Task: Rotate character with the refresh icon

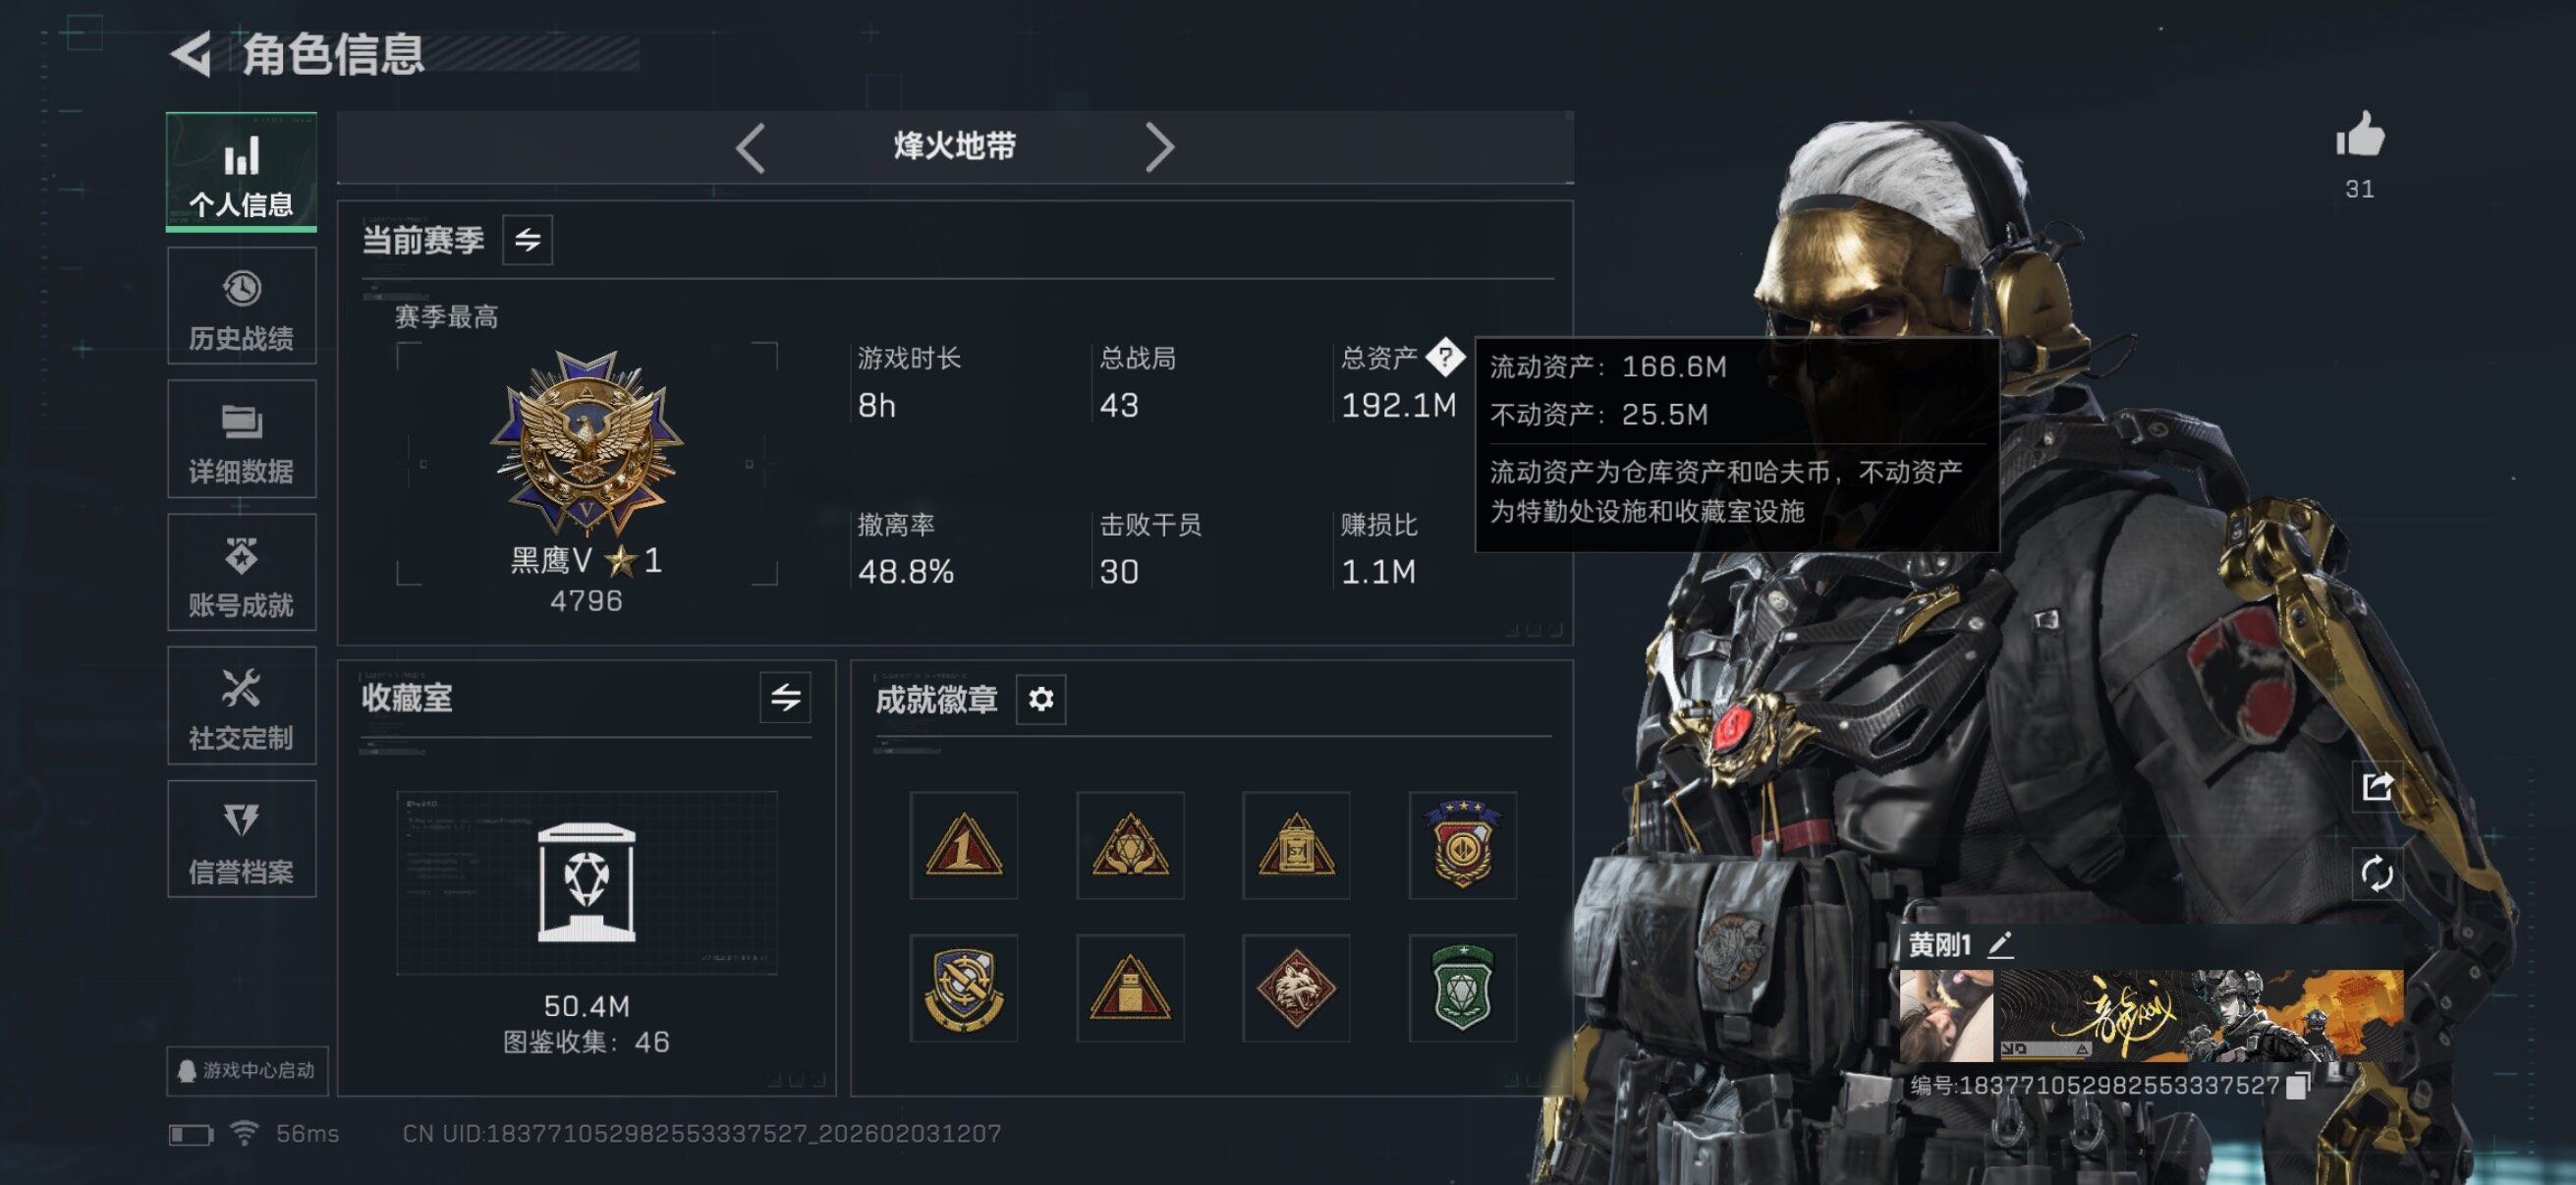Action: click(2377, 874)
